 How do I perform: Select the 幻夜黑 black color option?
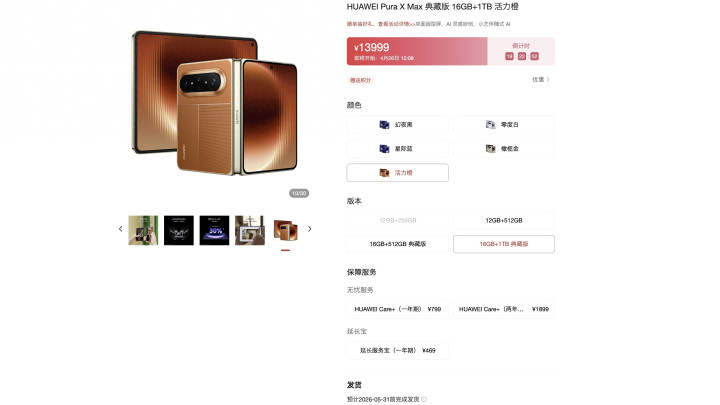coord(397,124)
